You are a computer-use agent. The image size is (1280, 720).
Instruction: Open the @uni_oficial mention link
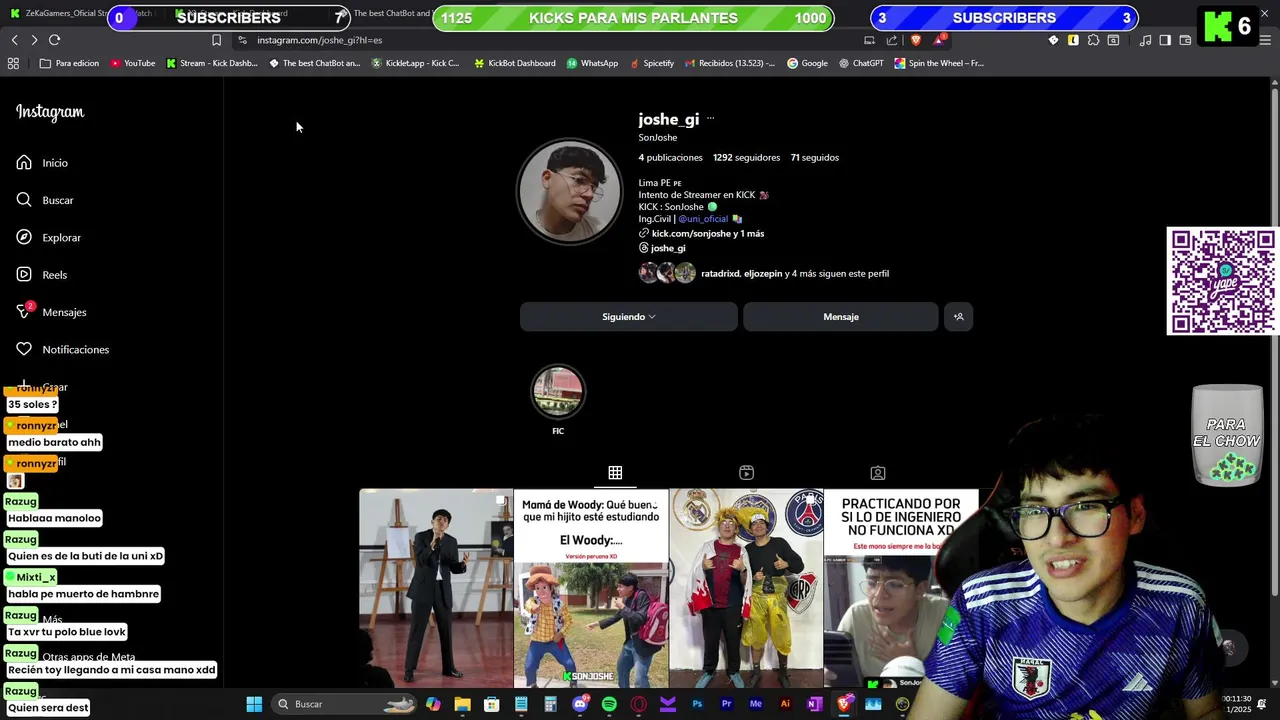(x=703, y=219)
